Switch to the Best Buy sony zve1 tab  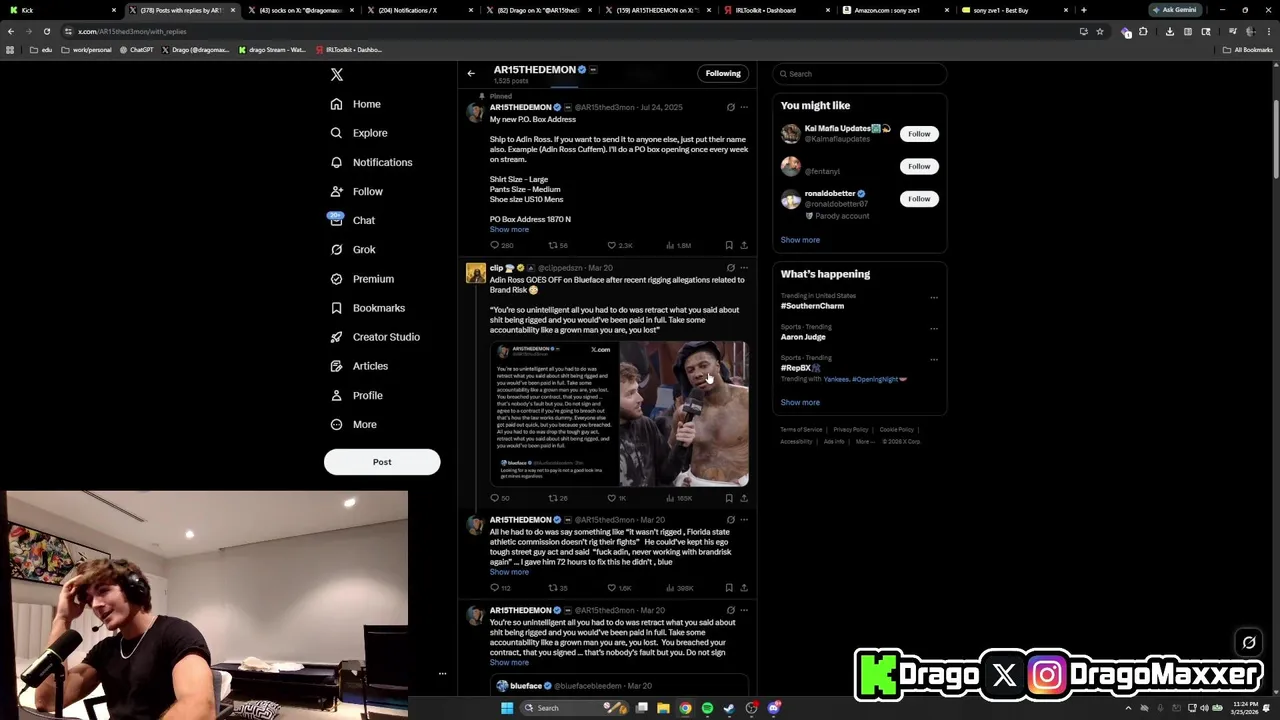(x=1013, y=10)
